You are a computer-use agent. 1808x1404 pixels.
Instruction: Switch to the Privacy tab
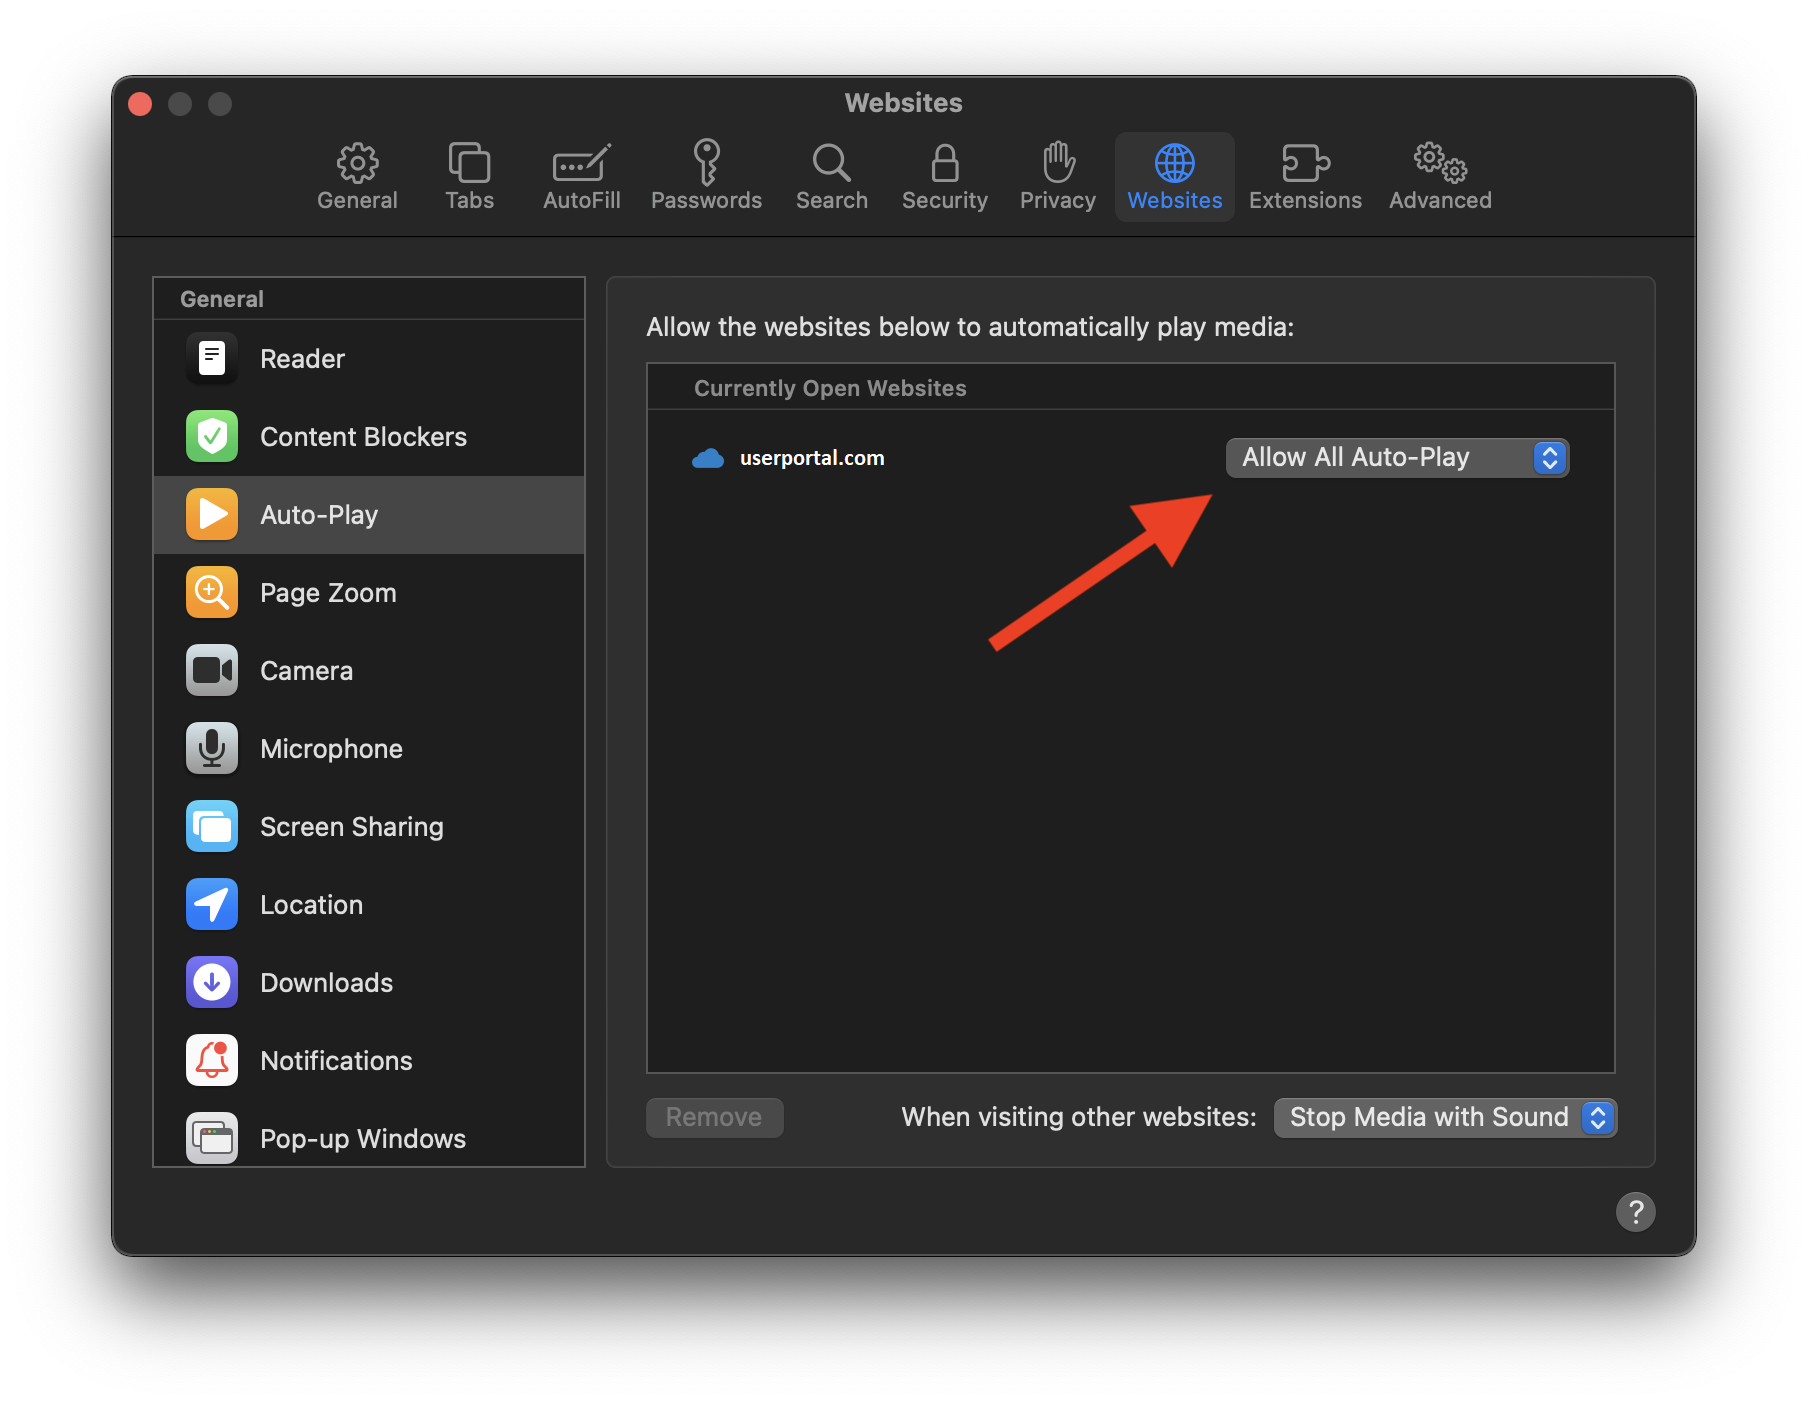pos(1057,177)
